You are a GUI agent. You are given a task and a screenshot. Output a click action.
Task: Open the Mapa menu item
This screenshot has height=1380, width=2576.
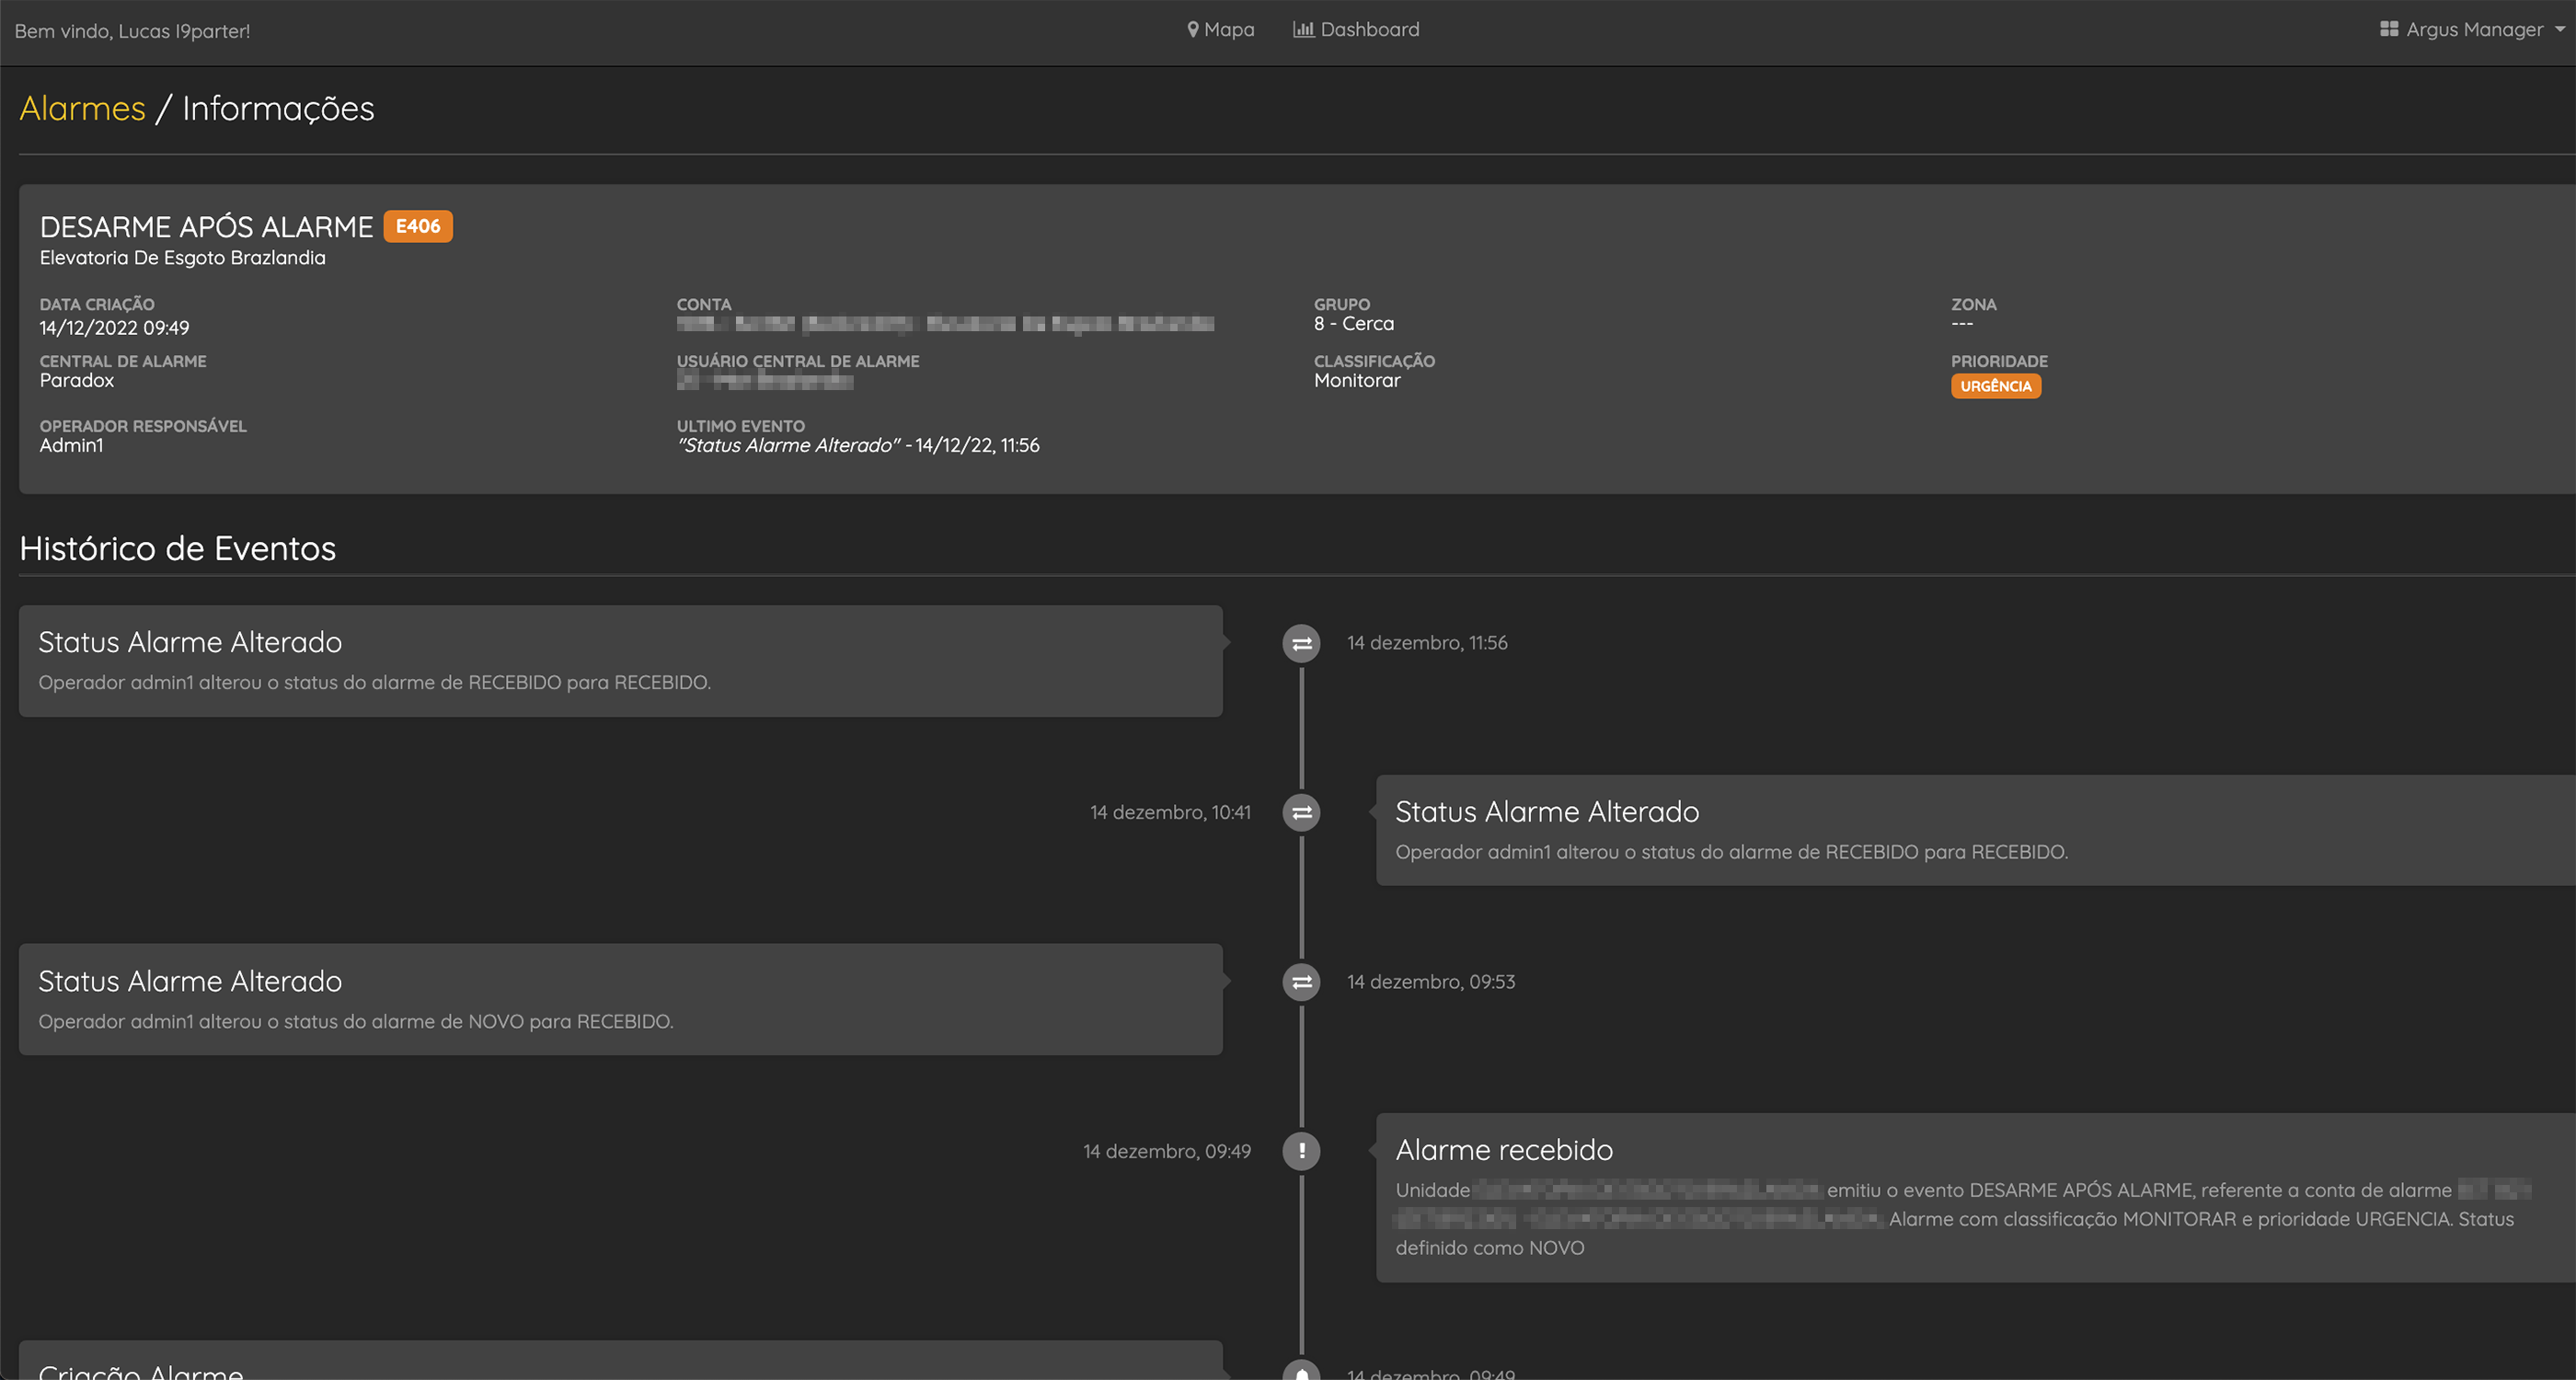(1229, 29)
